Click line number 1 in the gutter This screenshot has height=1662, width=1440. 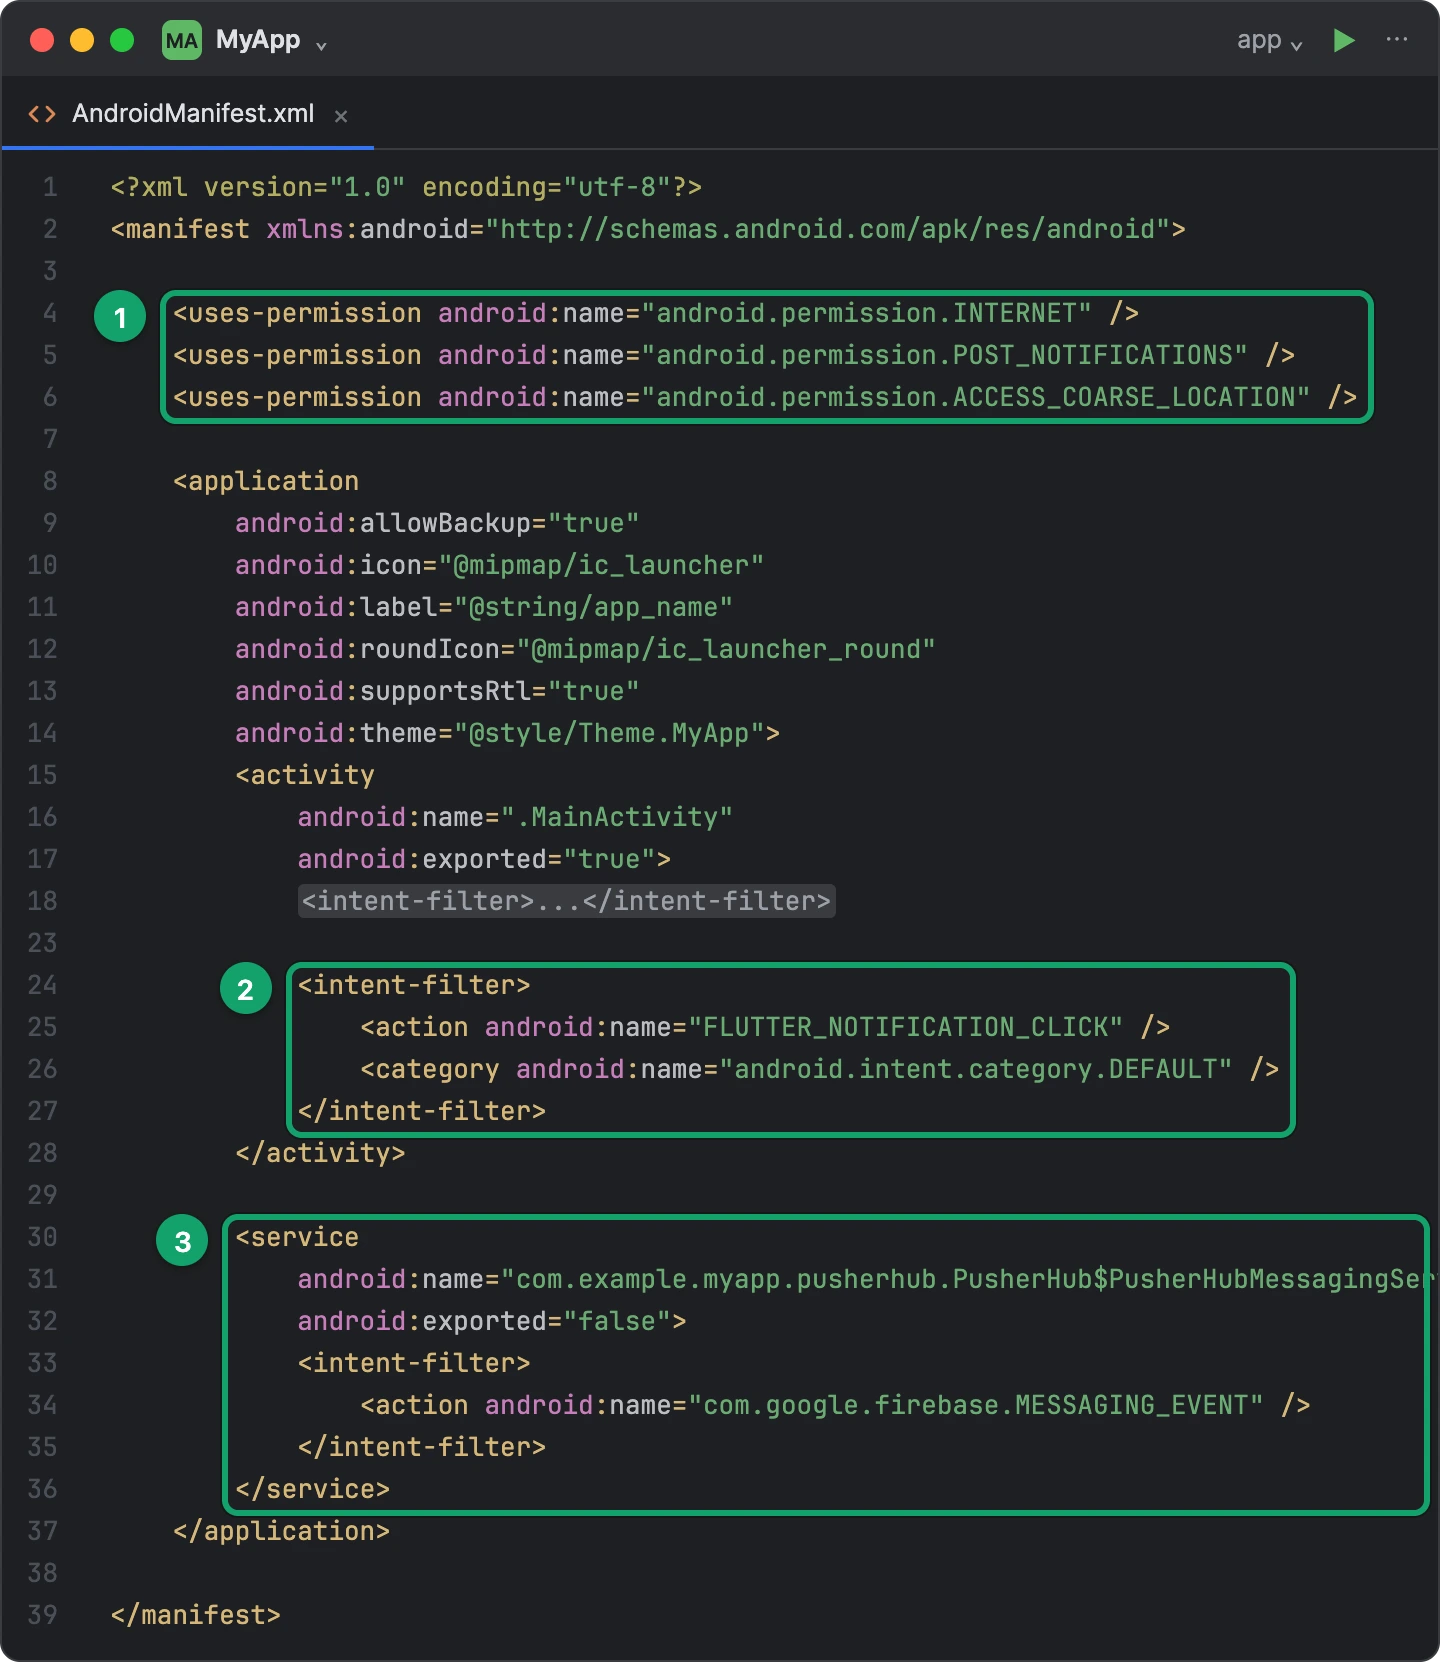coord(50,187)
